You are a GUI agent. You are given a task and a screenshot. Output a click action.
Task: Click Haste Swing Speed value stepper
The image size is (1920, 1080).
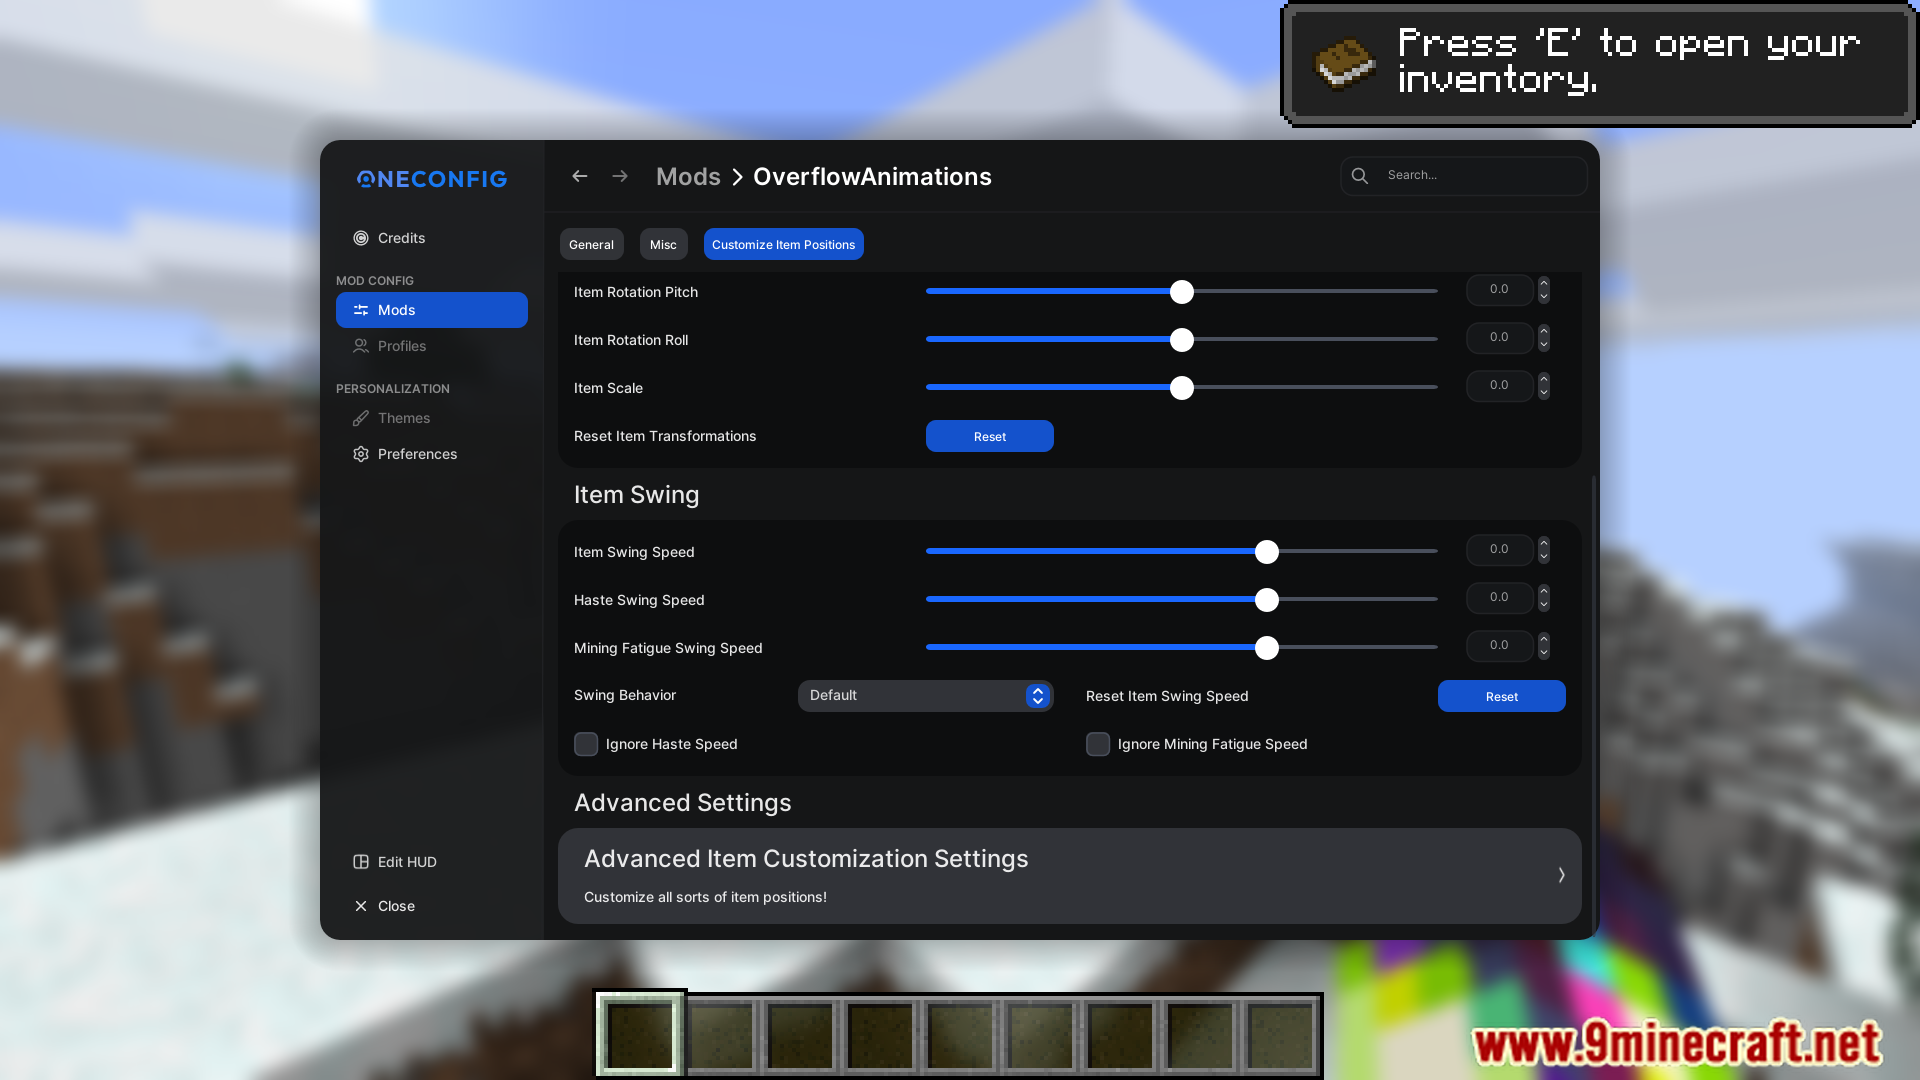pyautogui.click(x=1544, y=598)
